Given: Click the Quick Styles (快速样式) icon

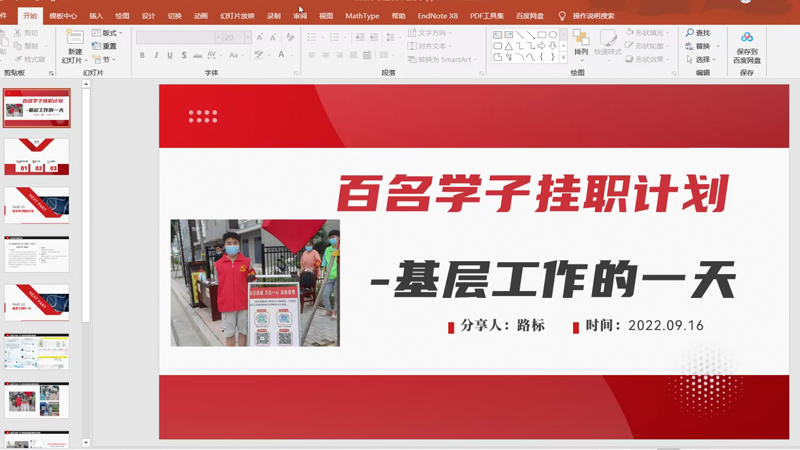Looking at the screenshot, I should pos(608,38).
